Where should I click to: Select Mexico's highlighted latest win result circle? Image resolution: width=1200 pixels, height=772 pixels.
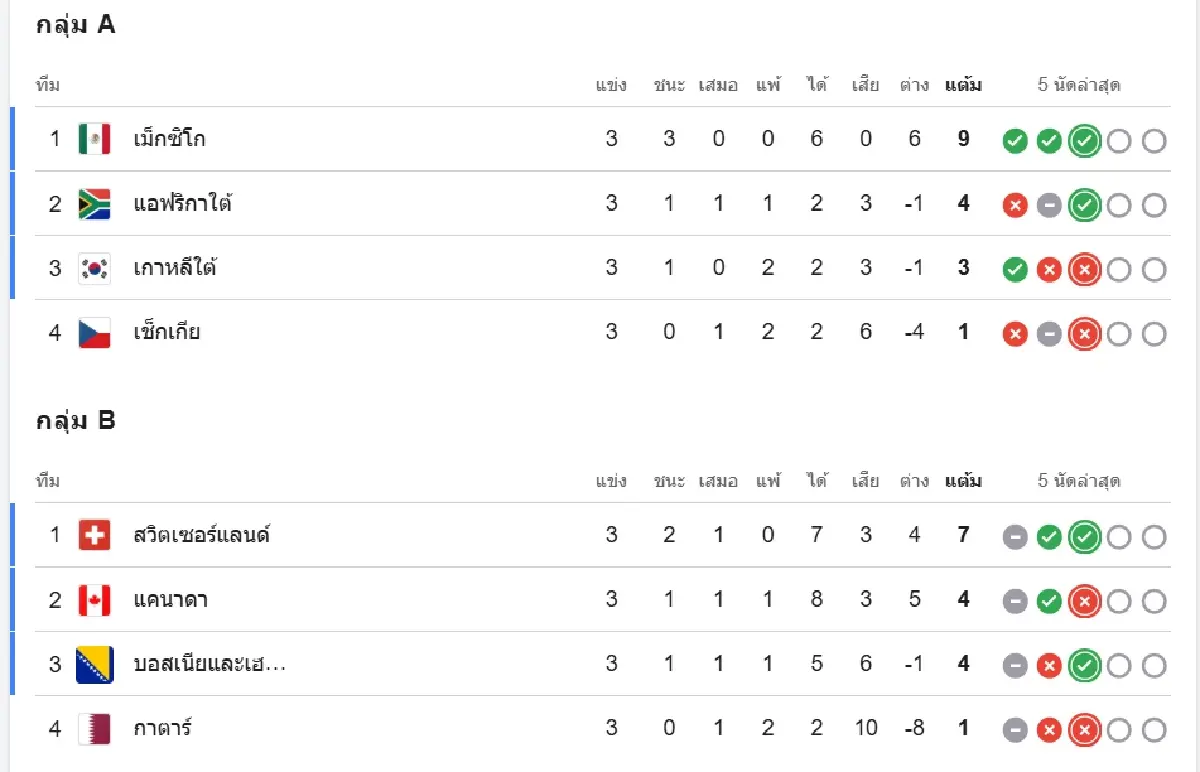click(1084, 141)
